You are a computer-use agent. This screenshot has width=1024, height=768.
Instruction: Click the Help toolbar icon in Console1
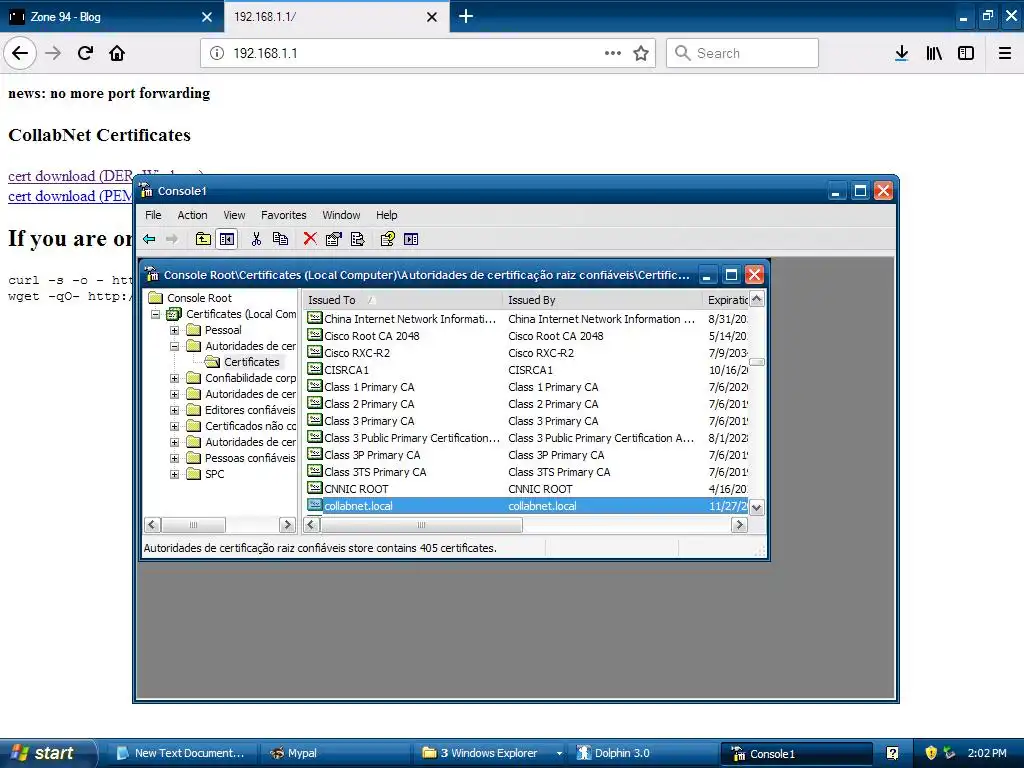tap(387, 239)
